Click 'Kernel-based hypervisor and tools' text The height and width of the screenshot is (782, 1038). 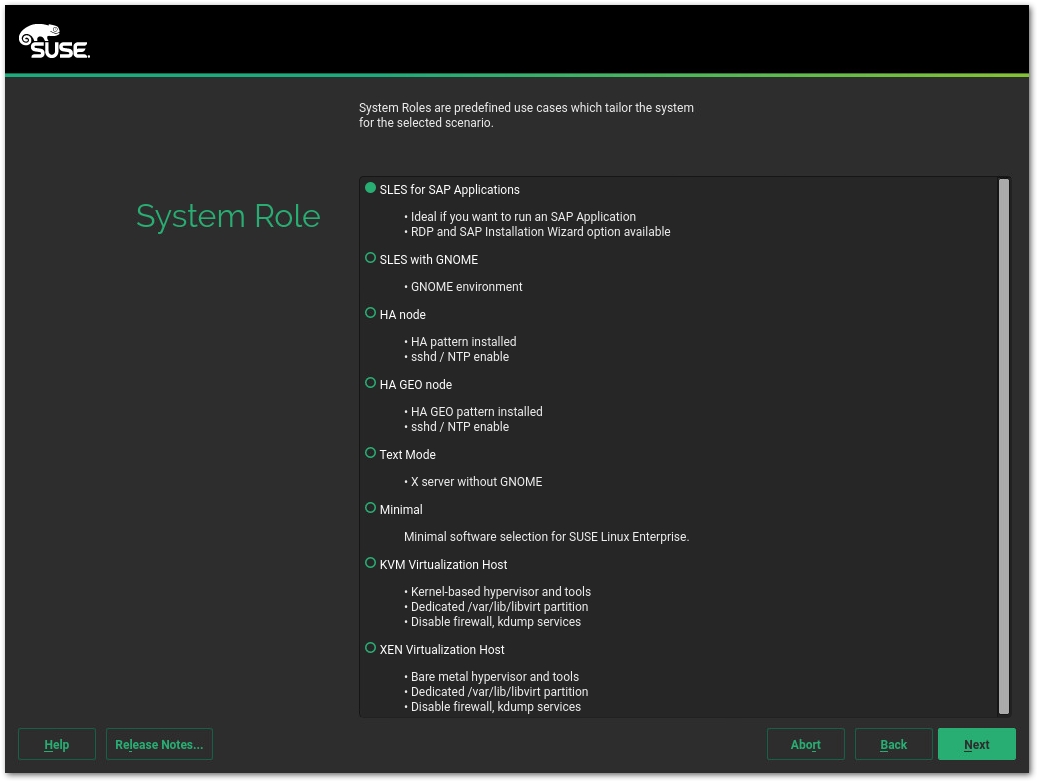coord(500,592)
